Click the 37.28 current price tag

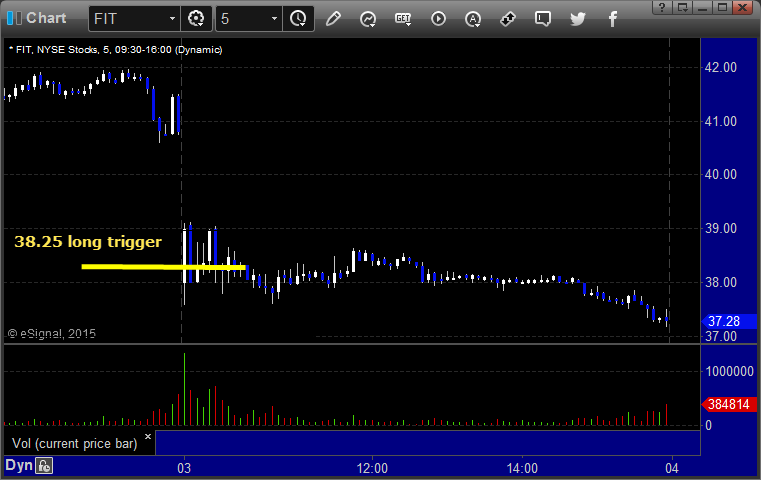(x=729, y=321)
